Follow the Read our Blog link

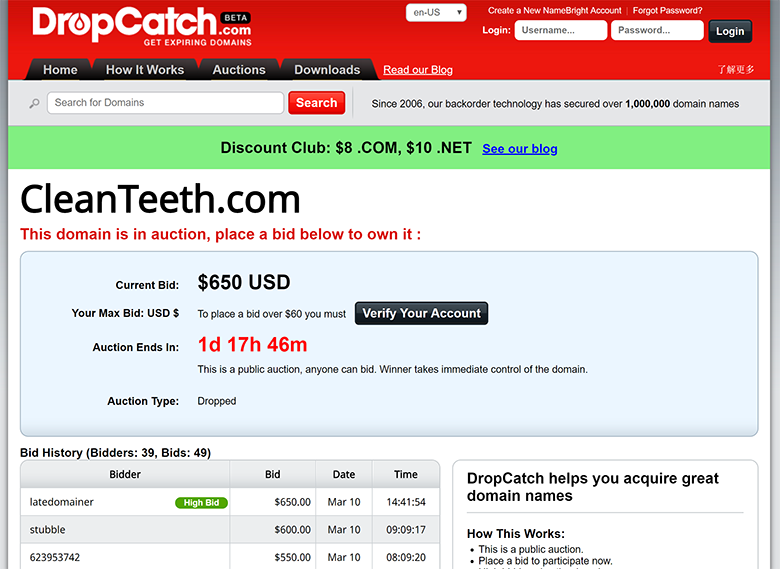coord(418,70)
